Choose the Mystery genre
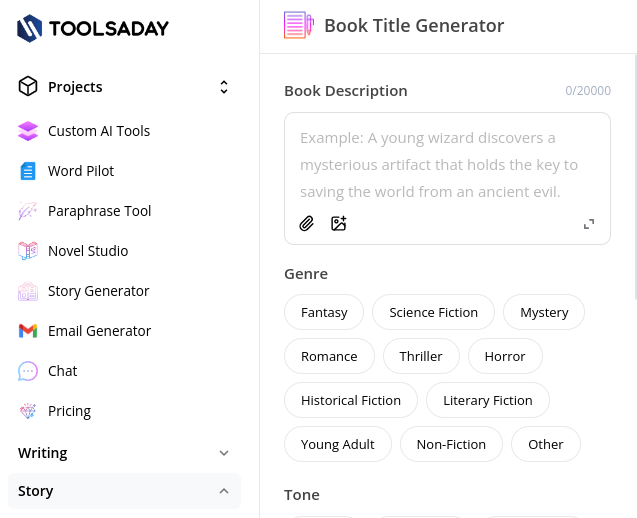Screen dimensions: 637x518 coord(544,312)
